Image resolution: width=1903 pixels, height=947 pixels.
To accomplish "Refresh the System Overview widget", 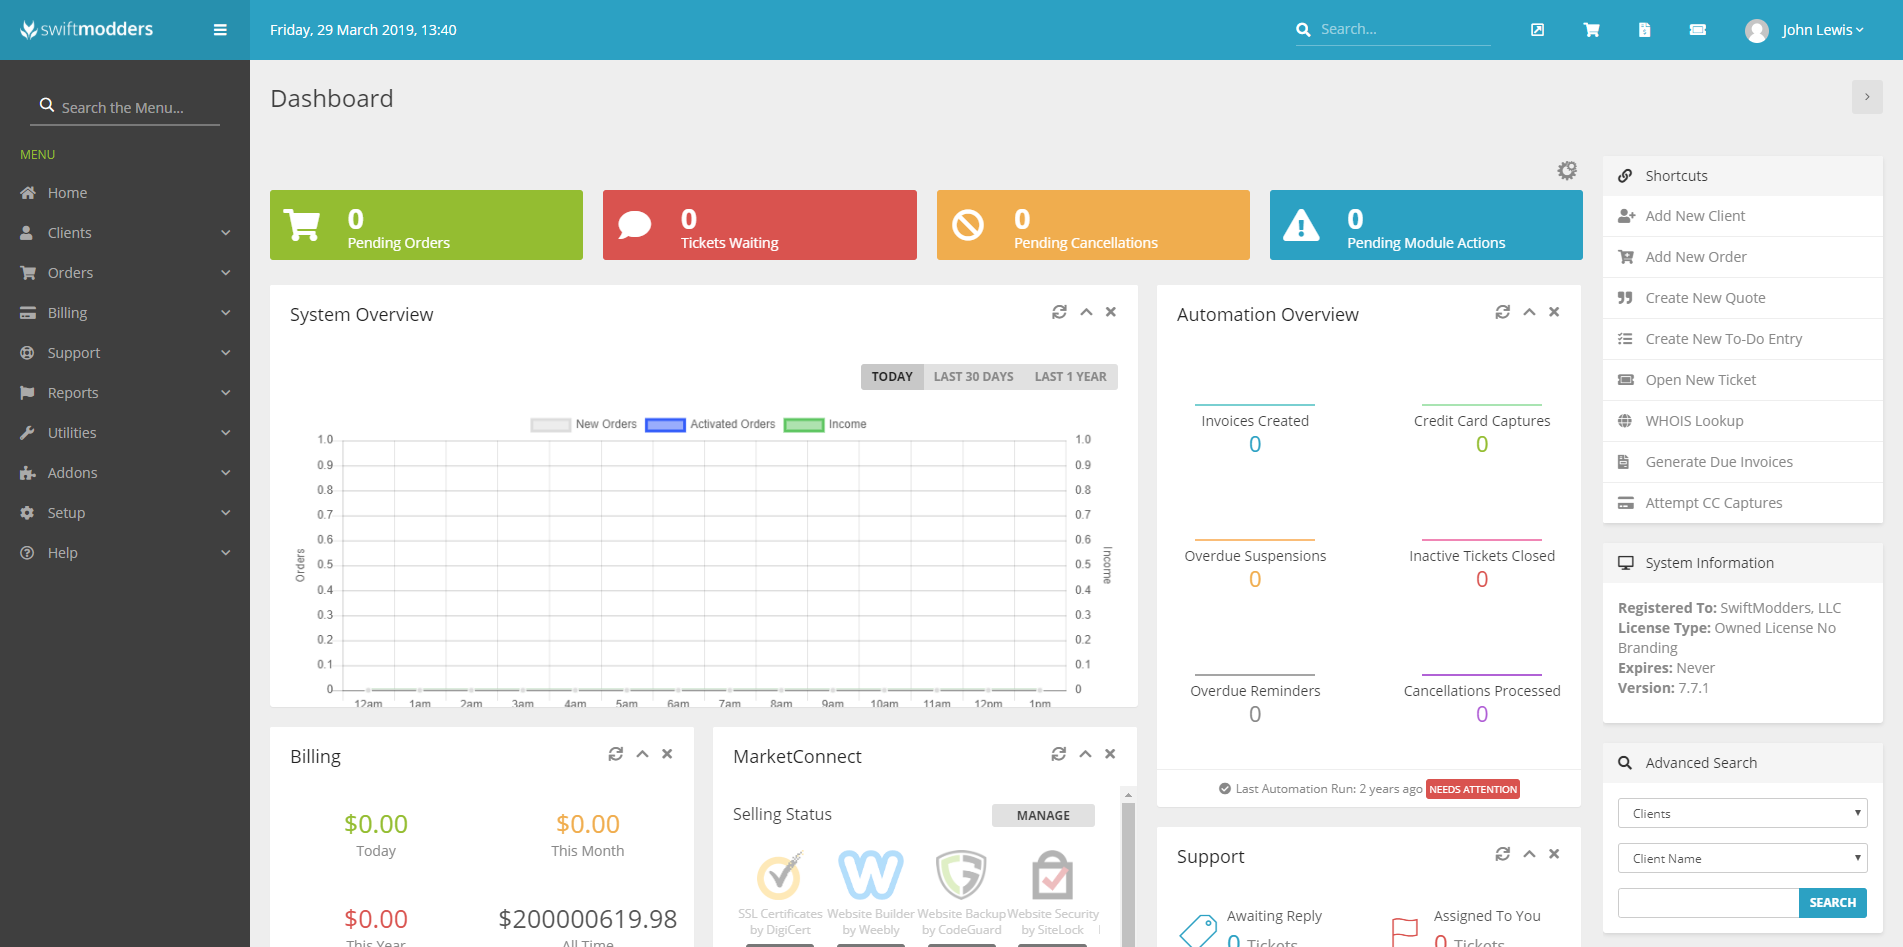I will (x=1059, y=312).
